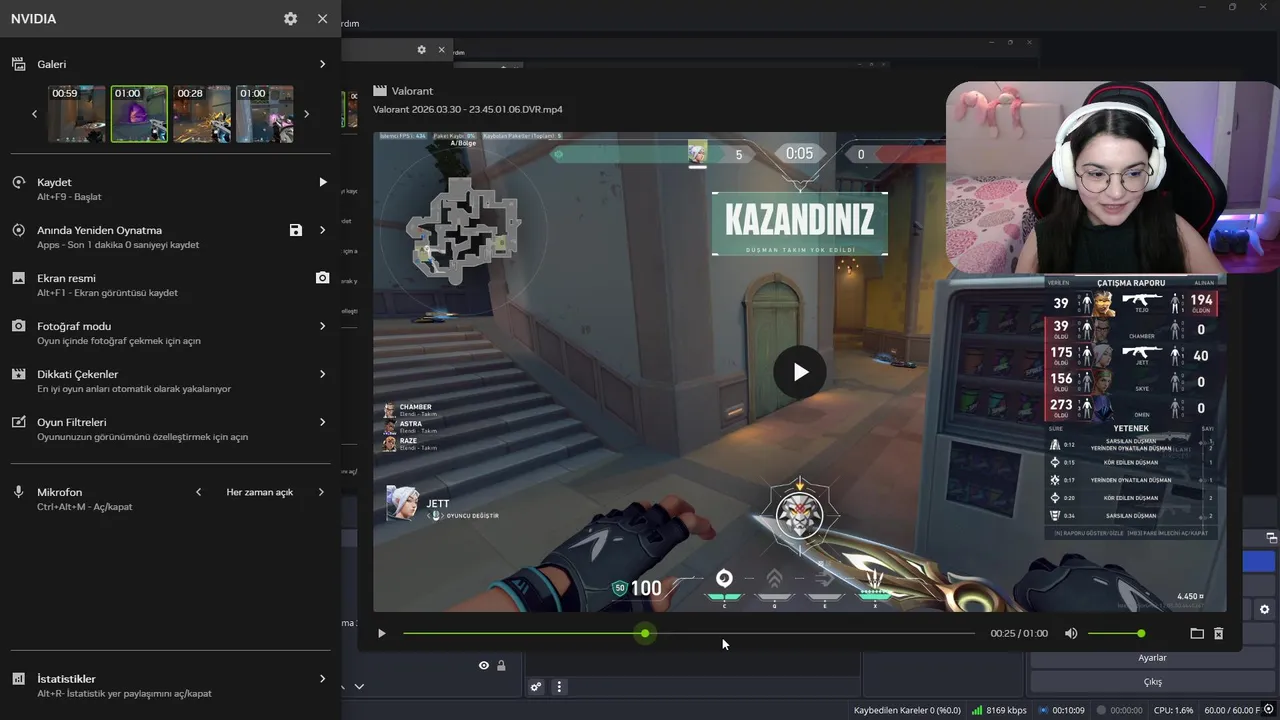Show previous gallery thumbnails
Screen dimensions: 1280x720
tap(35, 114)
